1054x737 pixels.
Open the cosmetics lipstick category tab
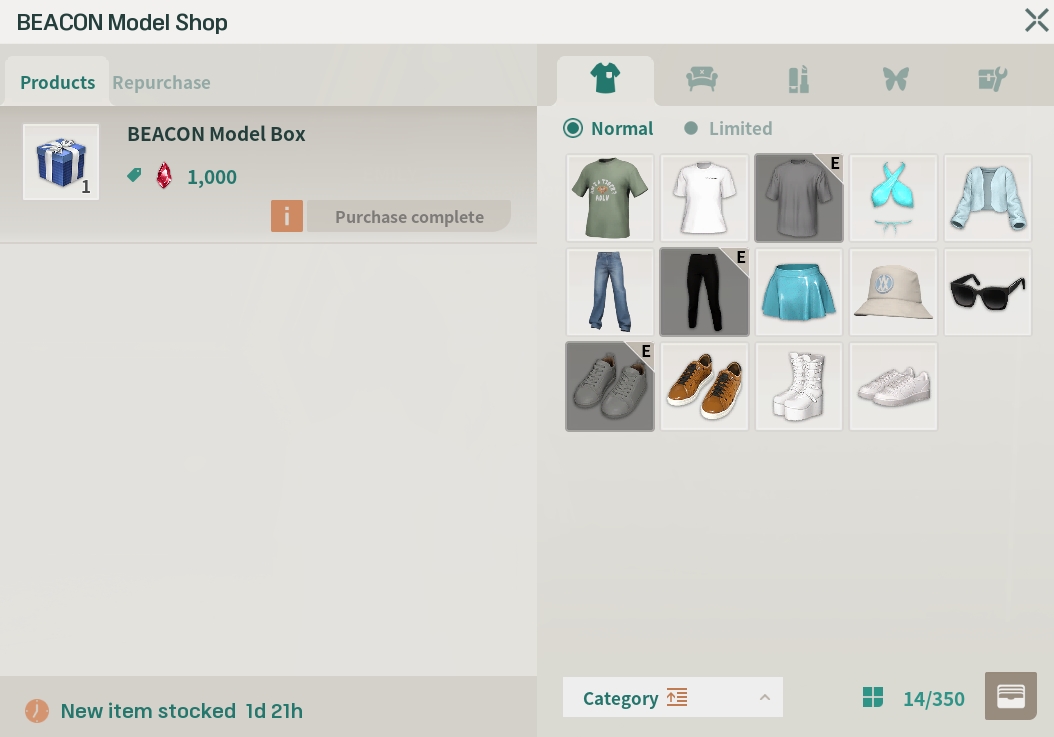(x=798, y=79)
